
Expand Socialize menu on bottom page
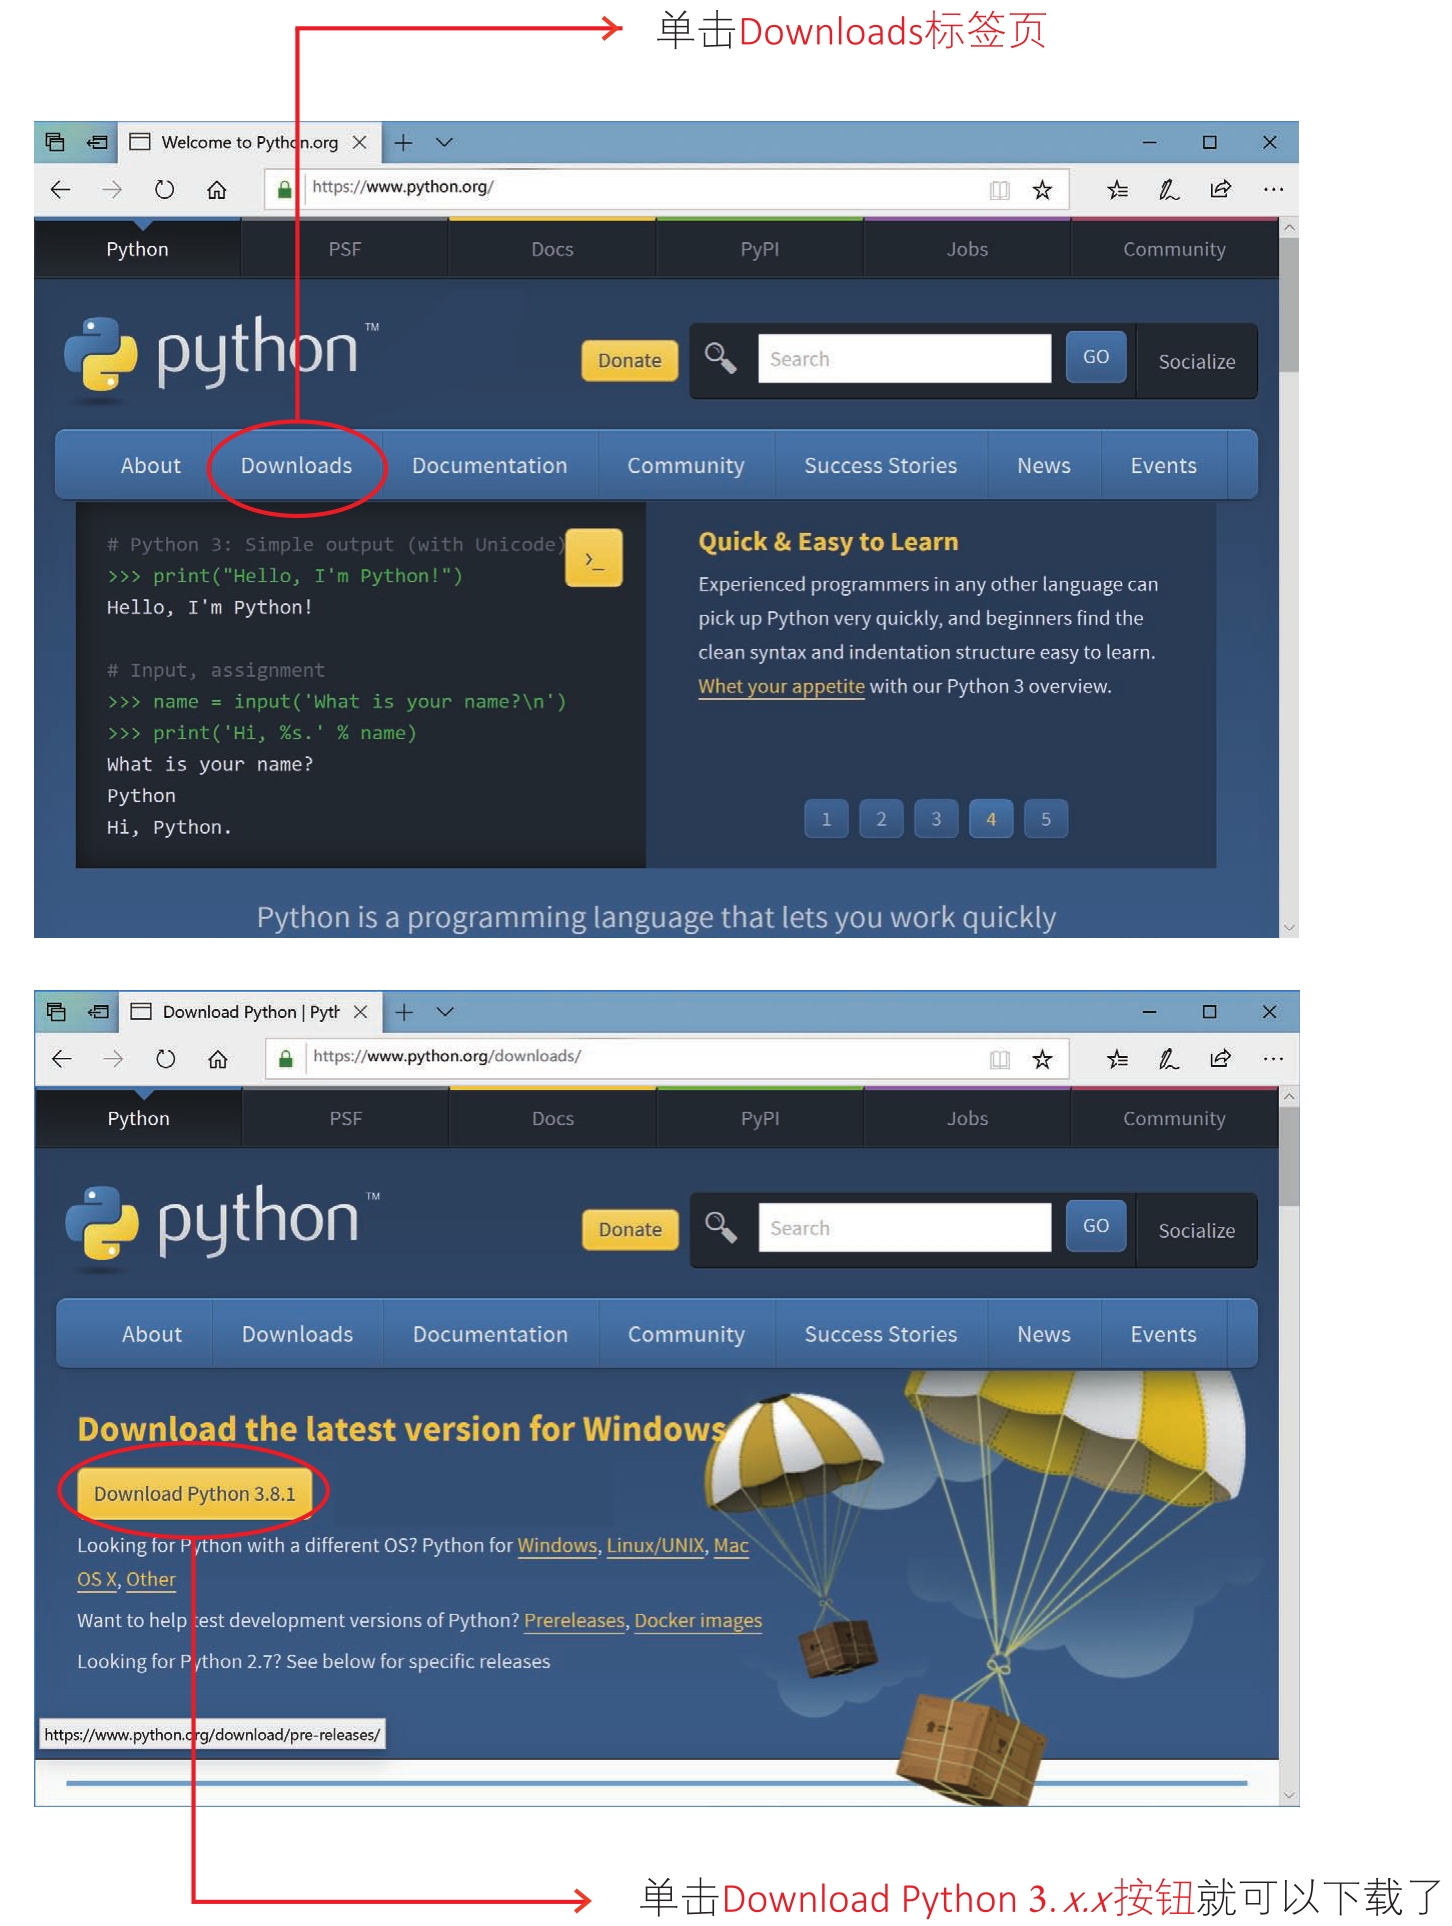[x=1197, y=1230]
